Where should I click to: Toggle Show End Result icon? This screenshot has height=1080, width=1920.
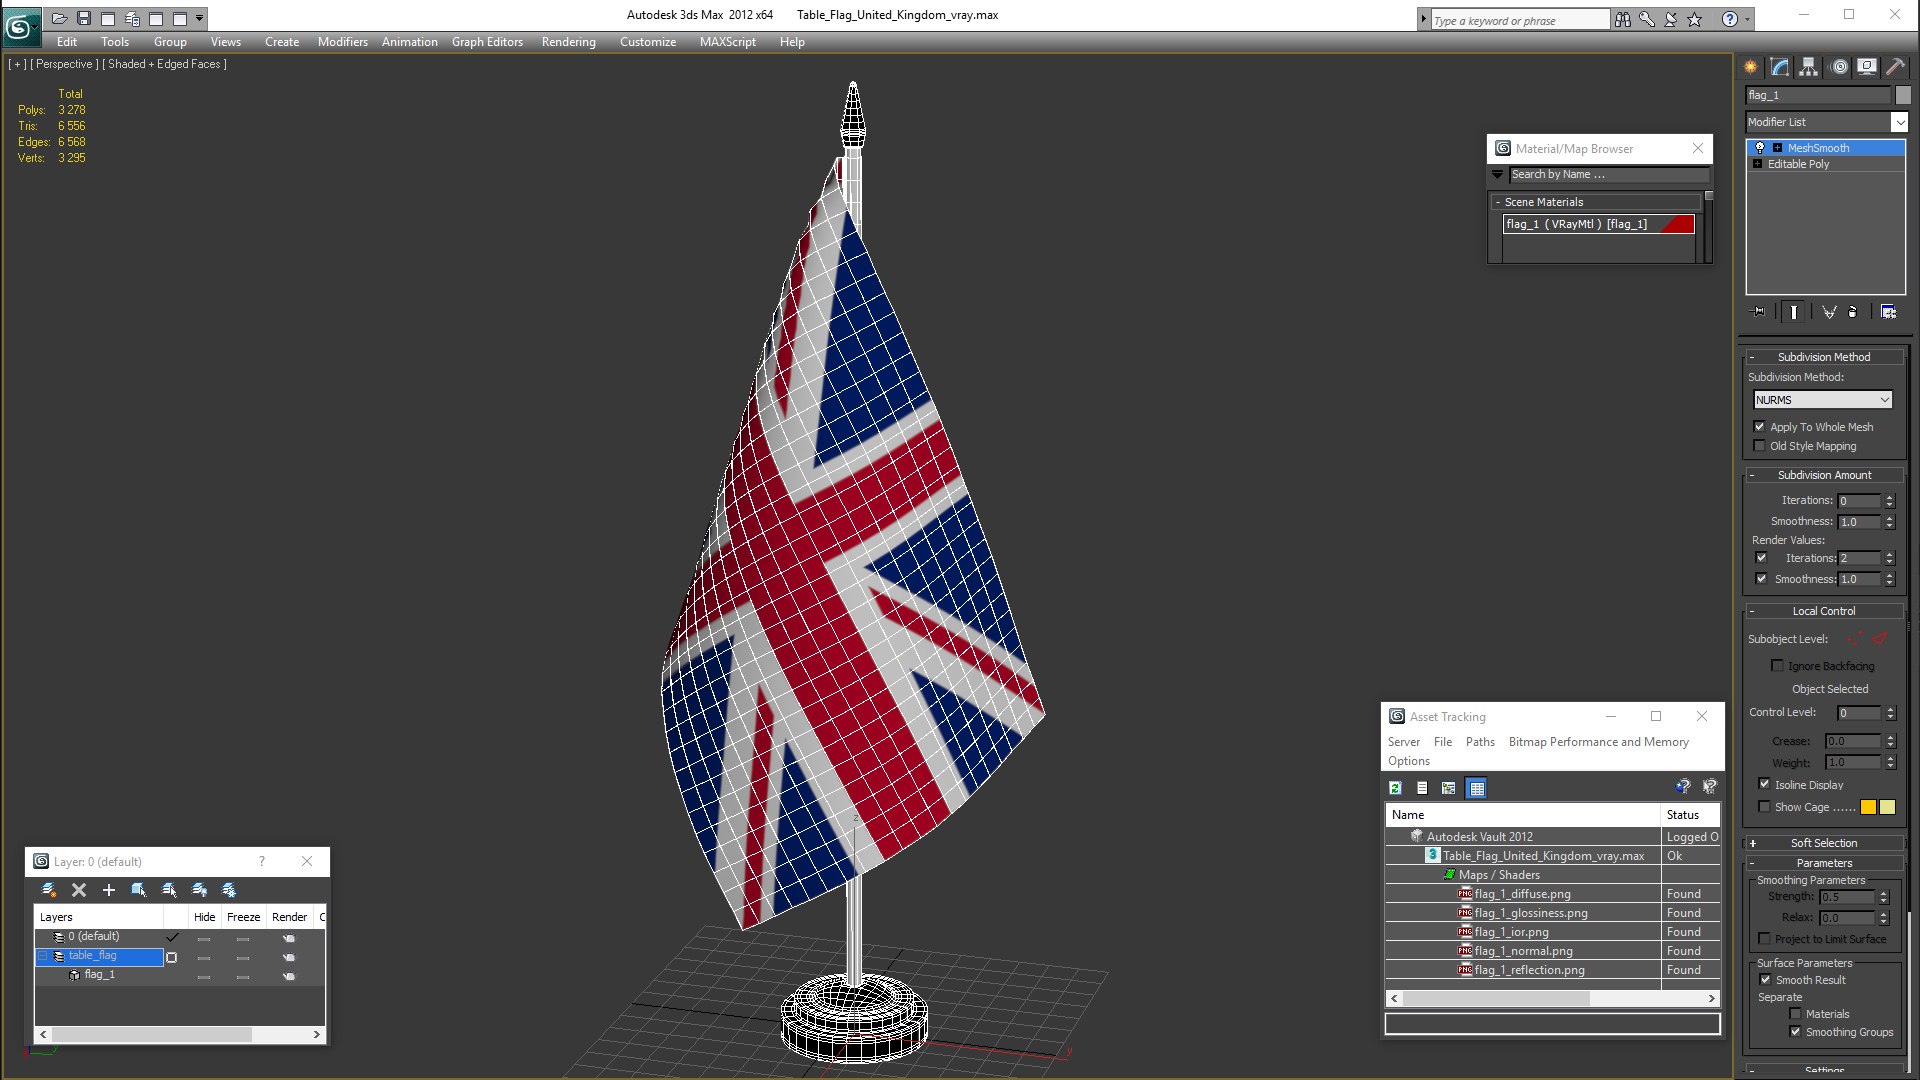1794,312
